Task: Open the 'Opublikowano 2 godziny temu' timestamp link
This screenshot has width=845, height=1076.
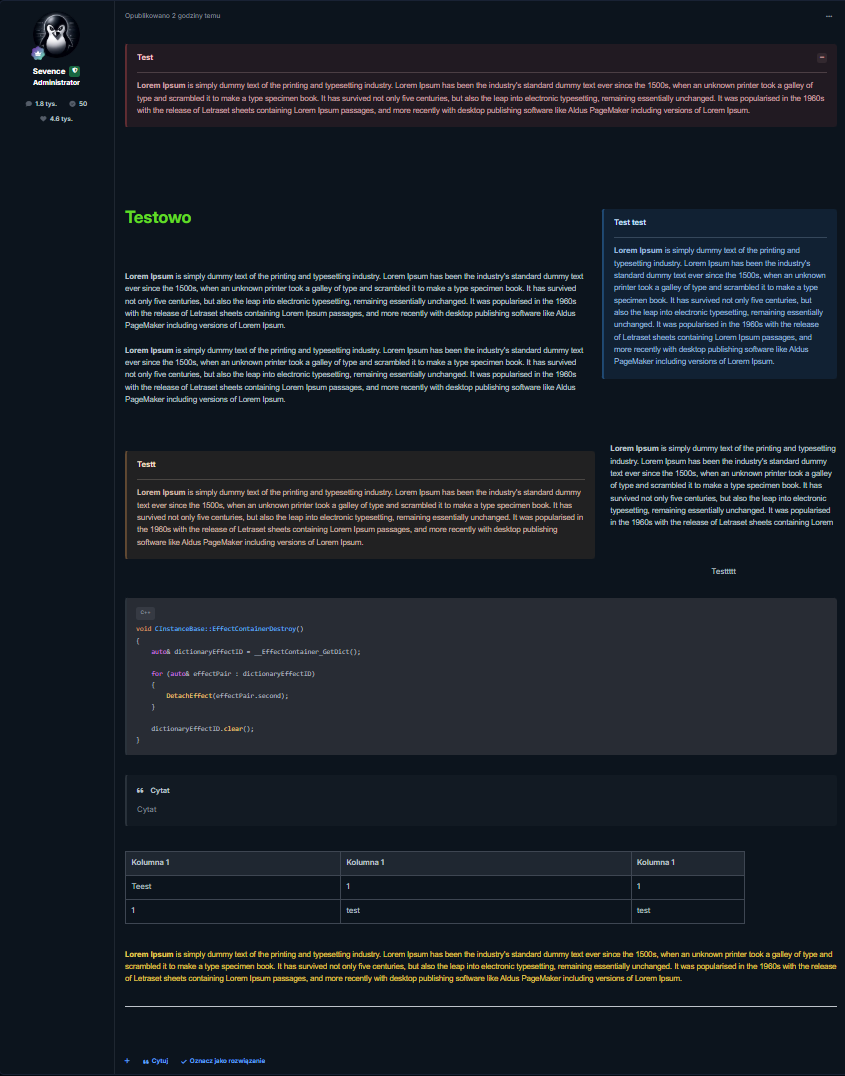Action: click(x=173, y=16)
